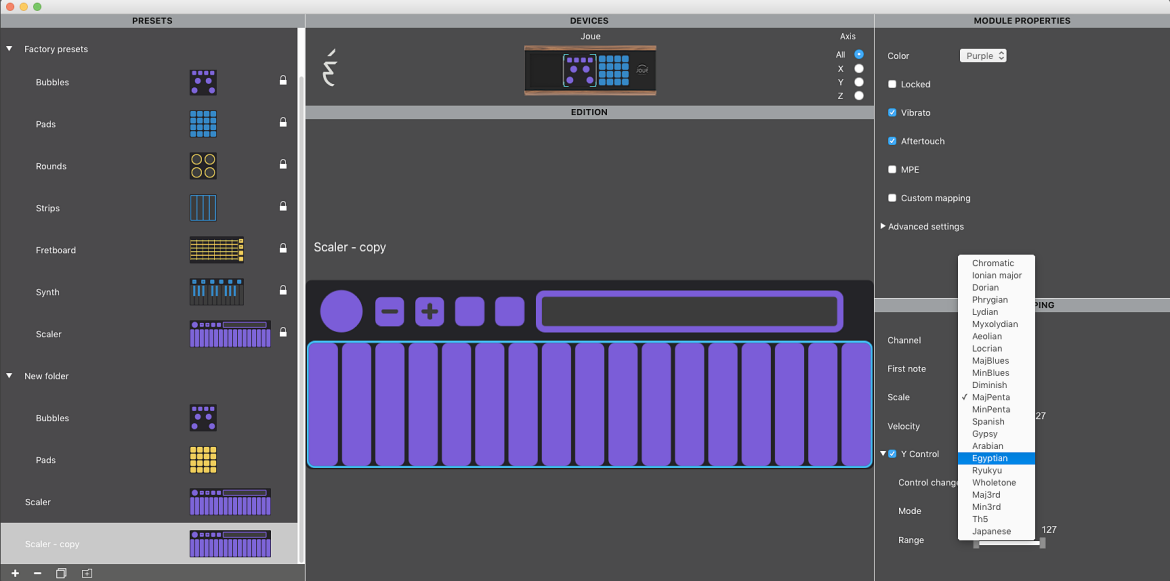The height and width of the screenshot is (581, 1170).
Task: Uncheck the Y Control checkbox
Action: (892, 453)
